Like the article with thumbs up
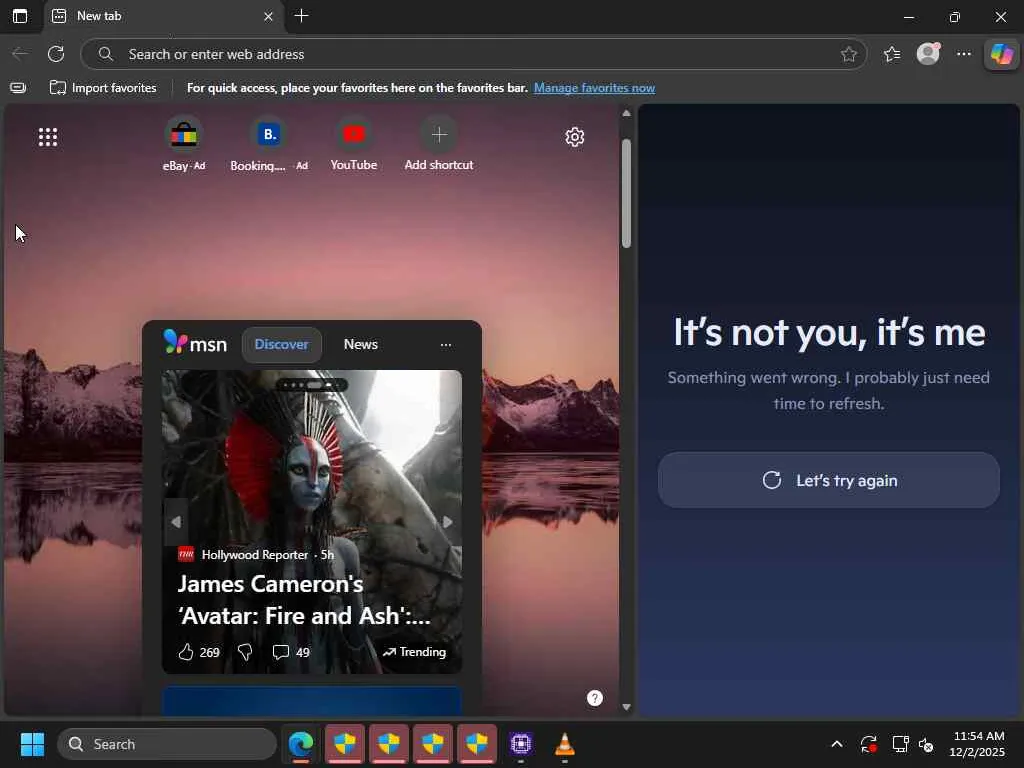Viewport: 1024px width, 768px height. (186, 652)
